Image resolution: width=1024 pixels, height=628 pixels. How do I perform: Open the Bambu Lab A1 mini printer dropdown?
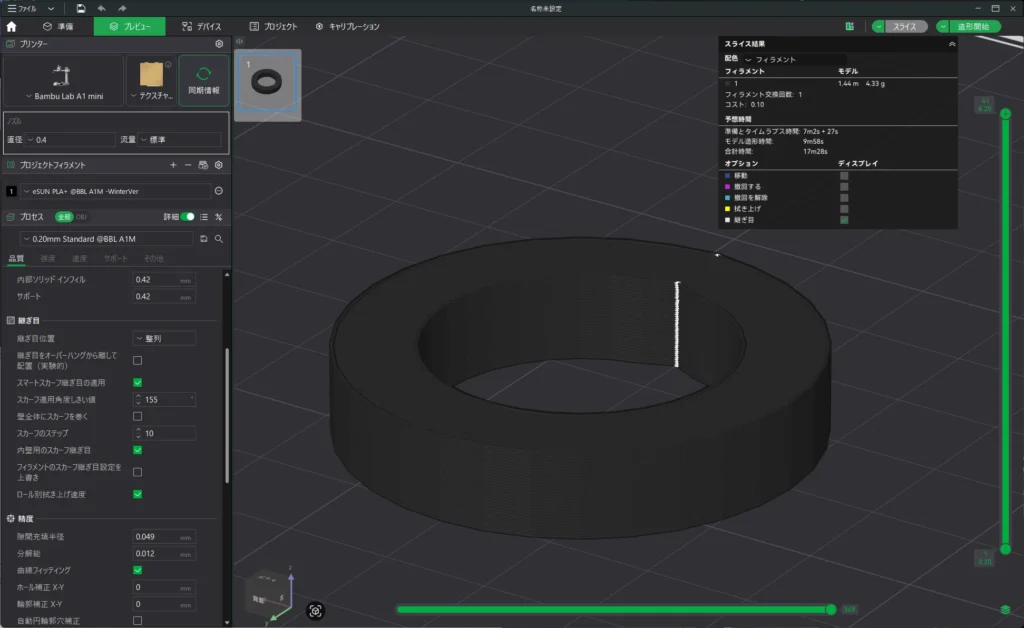[64, 80]
